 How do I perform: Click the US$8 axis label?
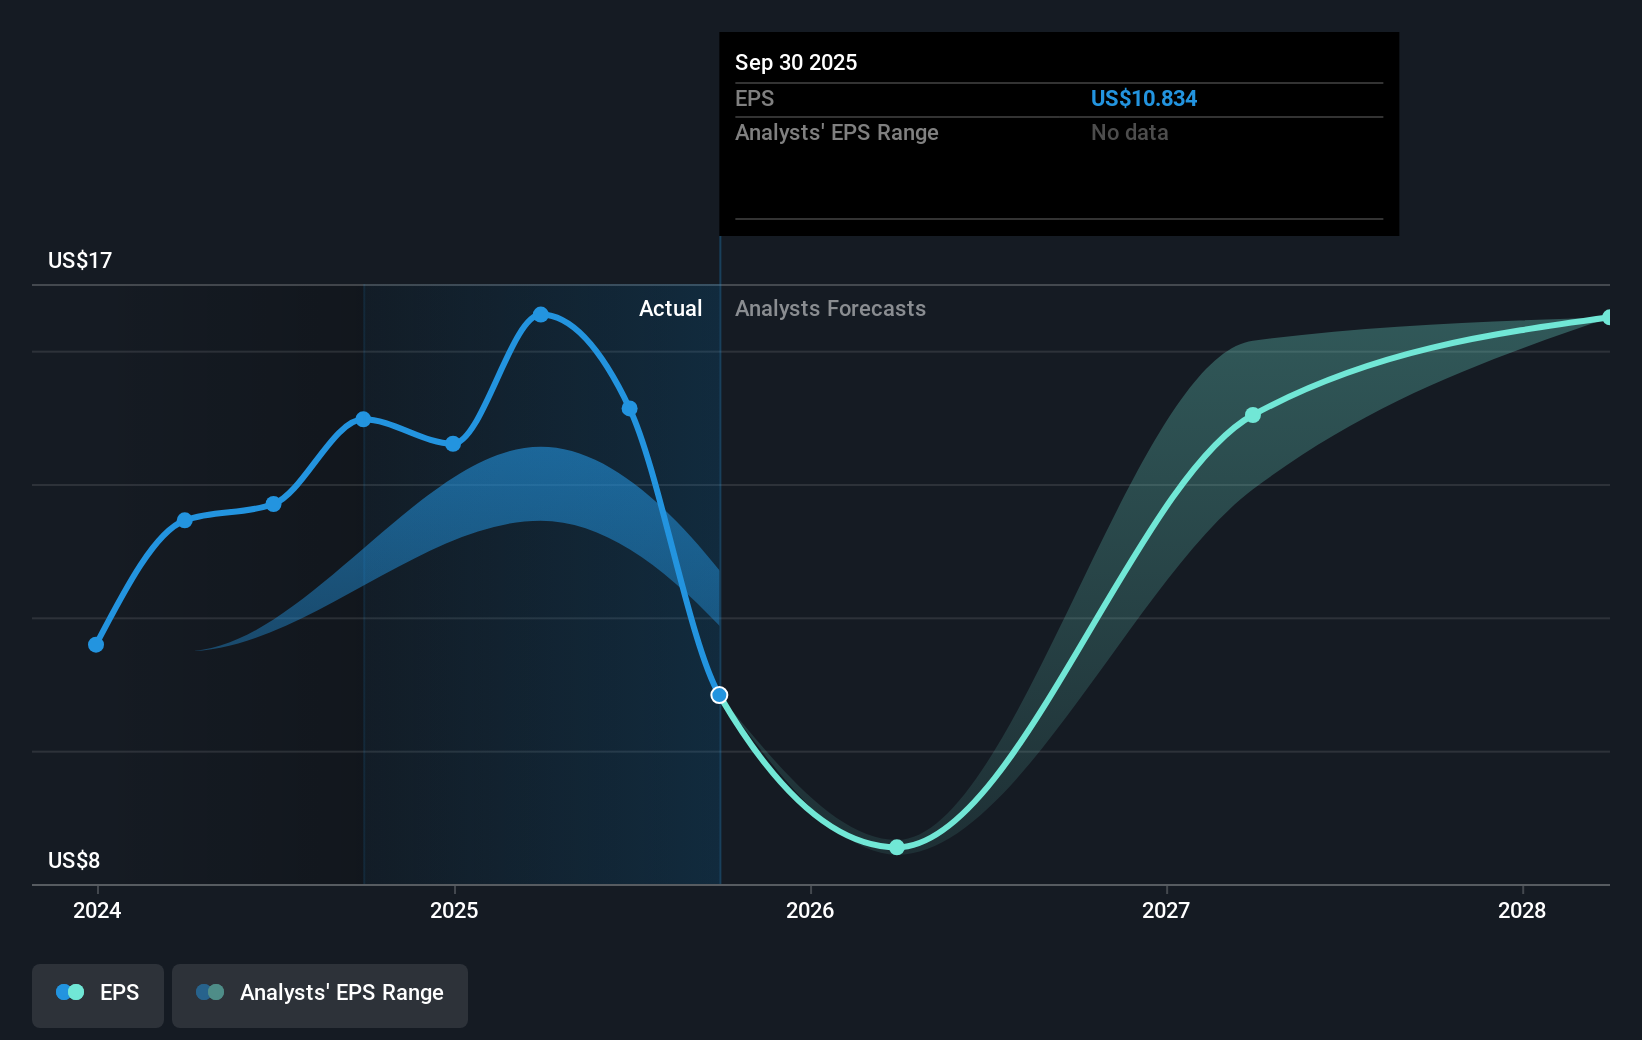click(x=74, y=860)
